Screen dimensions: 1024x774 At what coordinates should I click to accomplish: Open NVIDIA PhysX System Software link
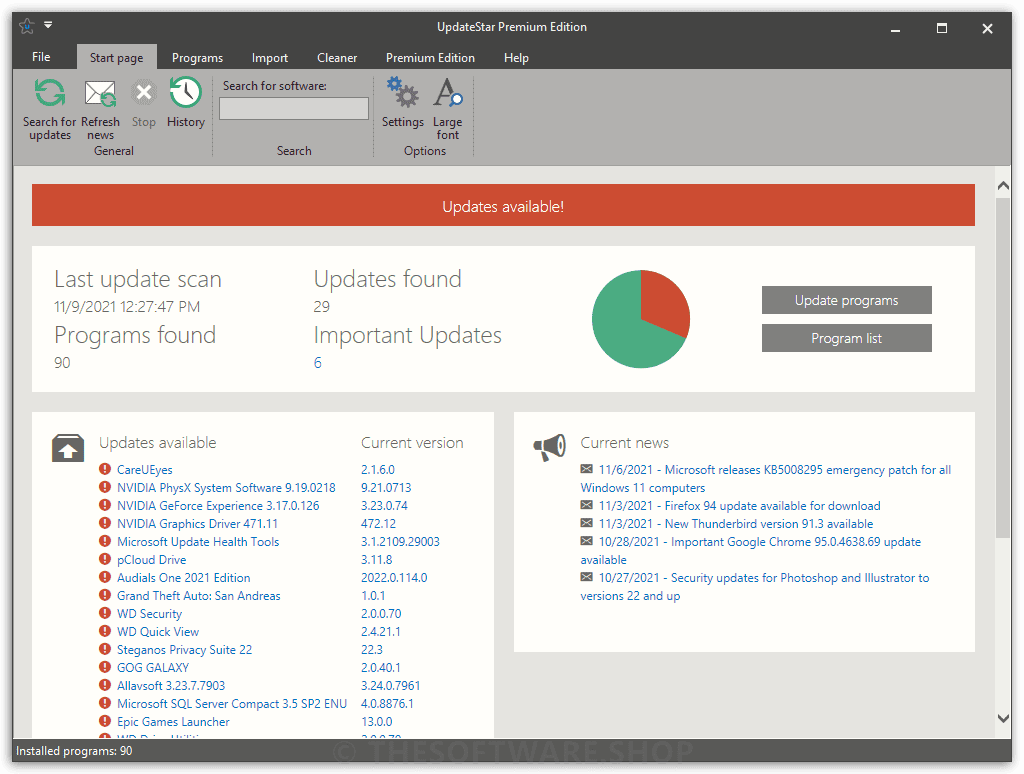tap(226, 487)
